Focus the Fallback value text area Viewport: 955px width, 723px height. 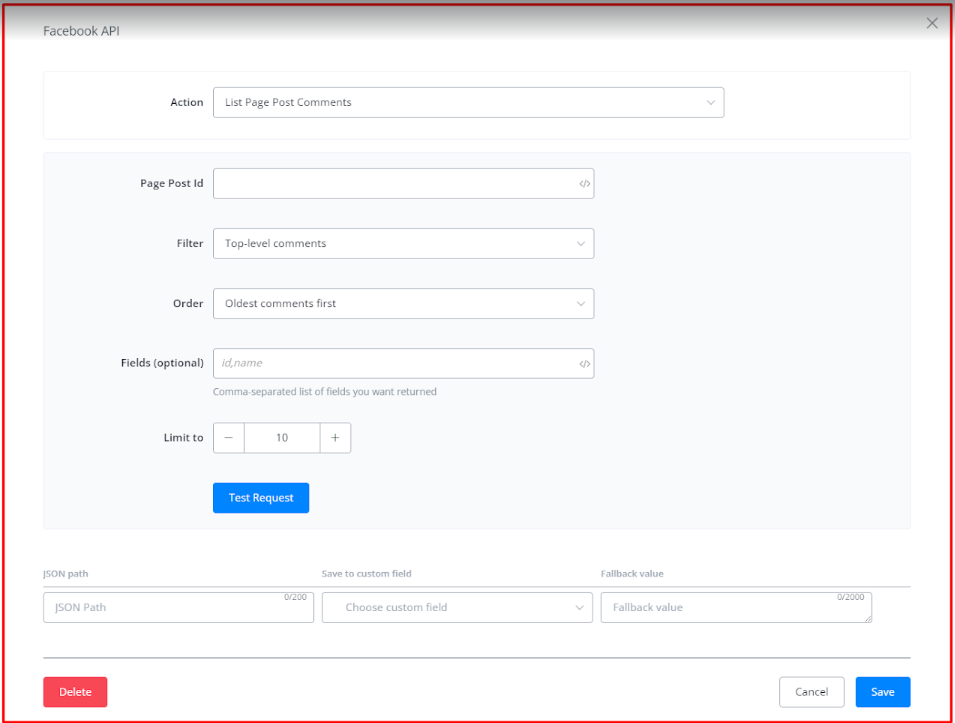pyautogui.click(x=735, y=608)
